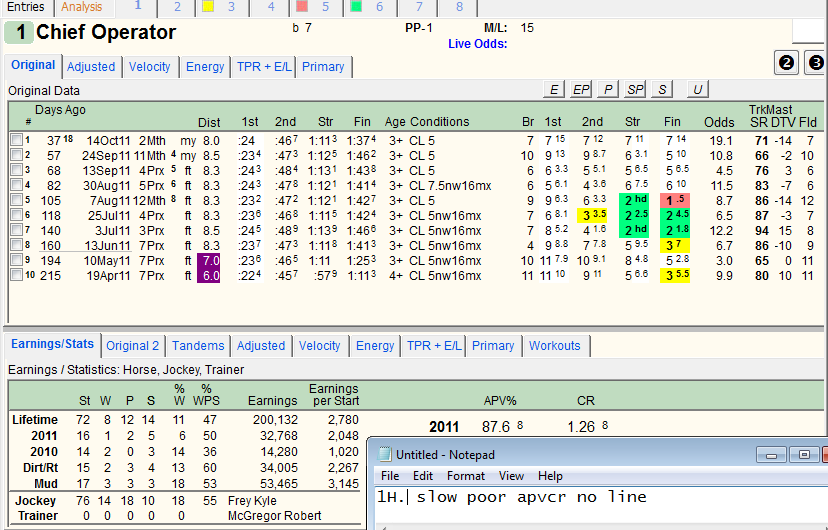Open lower Velocity tab
Viewport: 828px width, 530px height.
319,346
